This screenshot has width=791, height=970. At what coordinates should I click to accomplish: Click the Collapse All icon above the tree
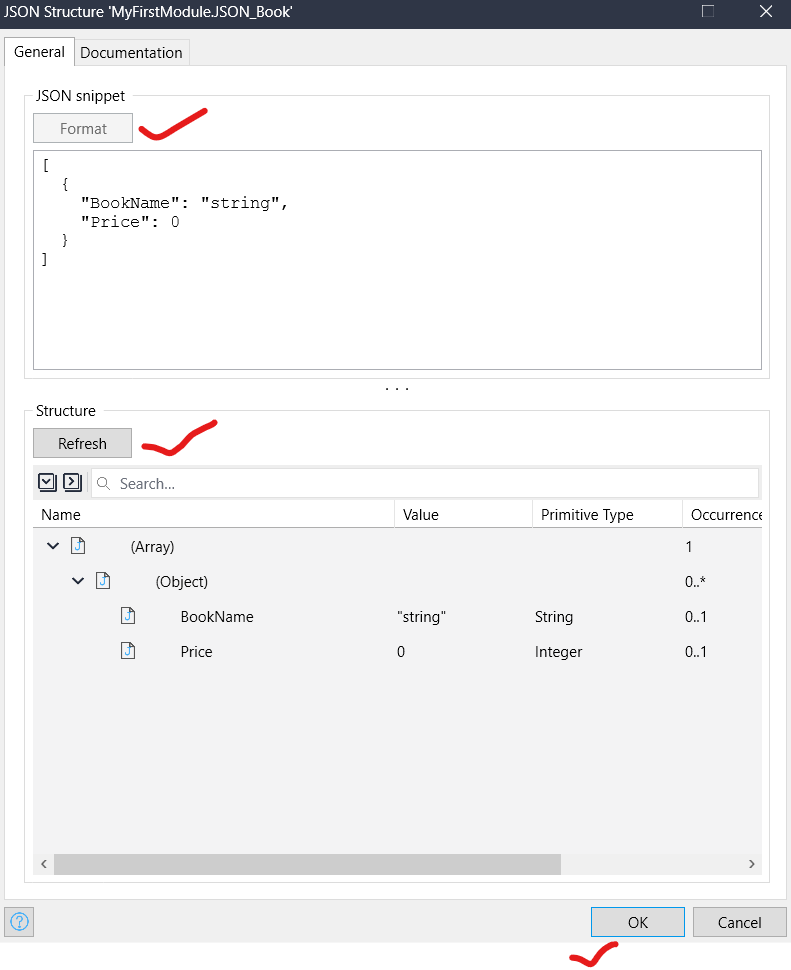72,483
